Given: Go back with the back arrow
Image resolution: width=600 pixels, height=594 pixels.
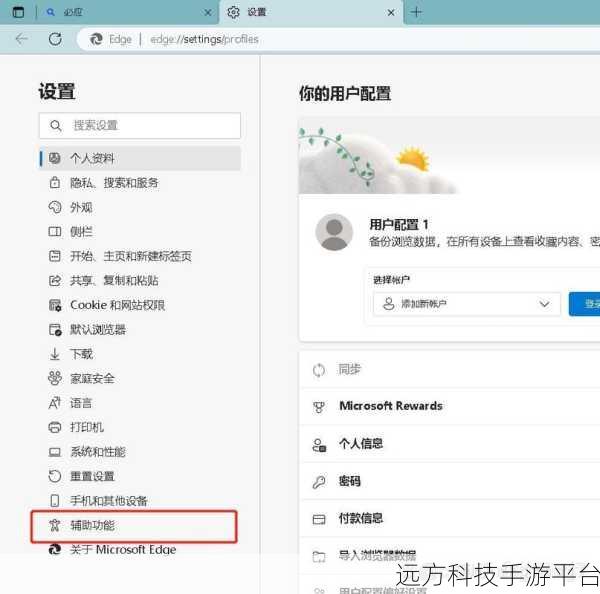Looking at the screenshot, I should click(21, 39).
